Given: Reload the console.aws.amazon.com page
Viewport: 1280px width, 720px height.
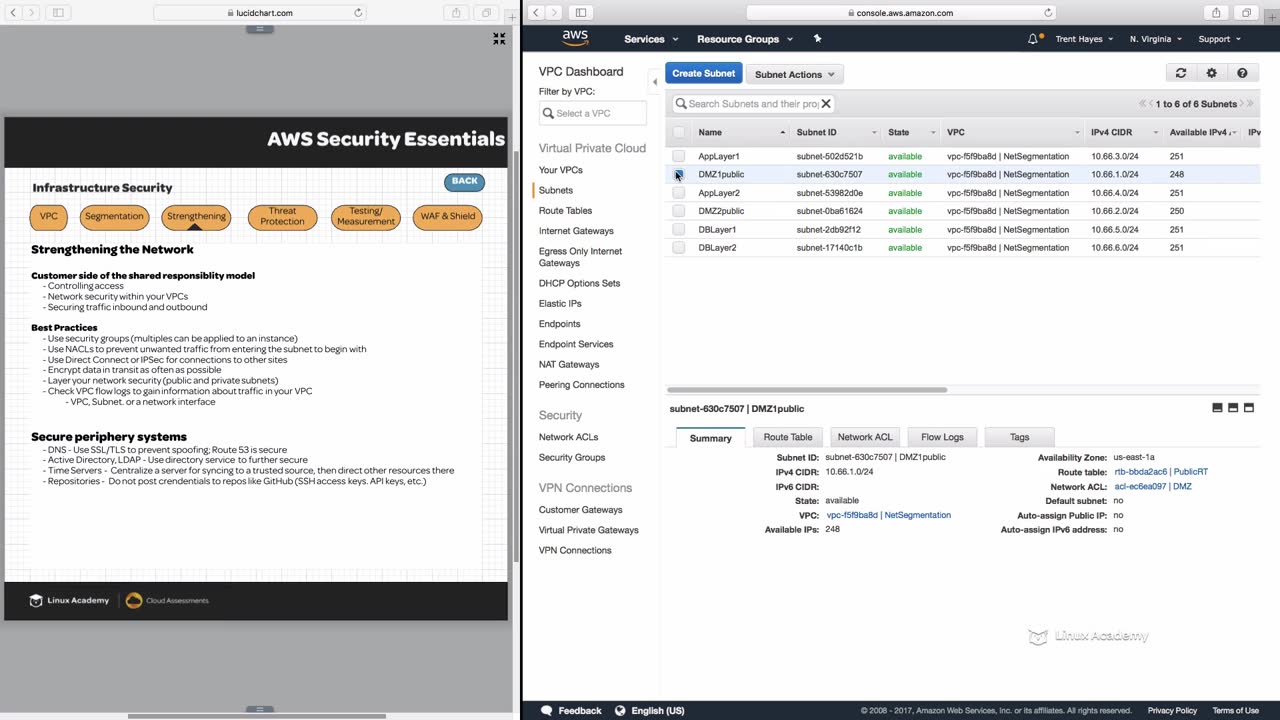Looking at the screenshot, I should click(1048, 13).
